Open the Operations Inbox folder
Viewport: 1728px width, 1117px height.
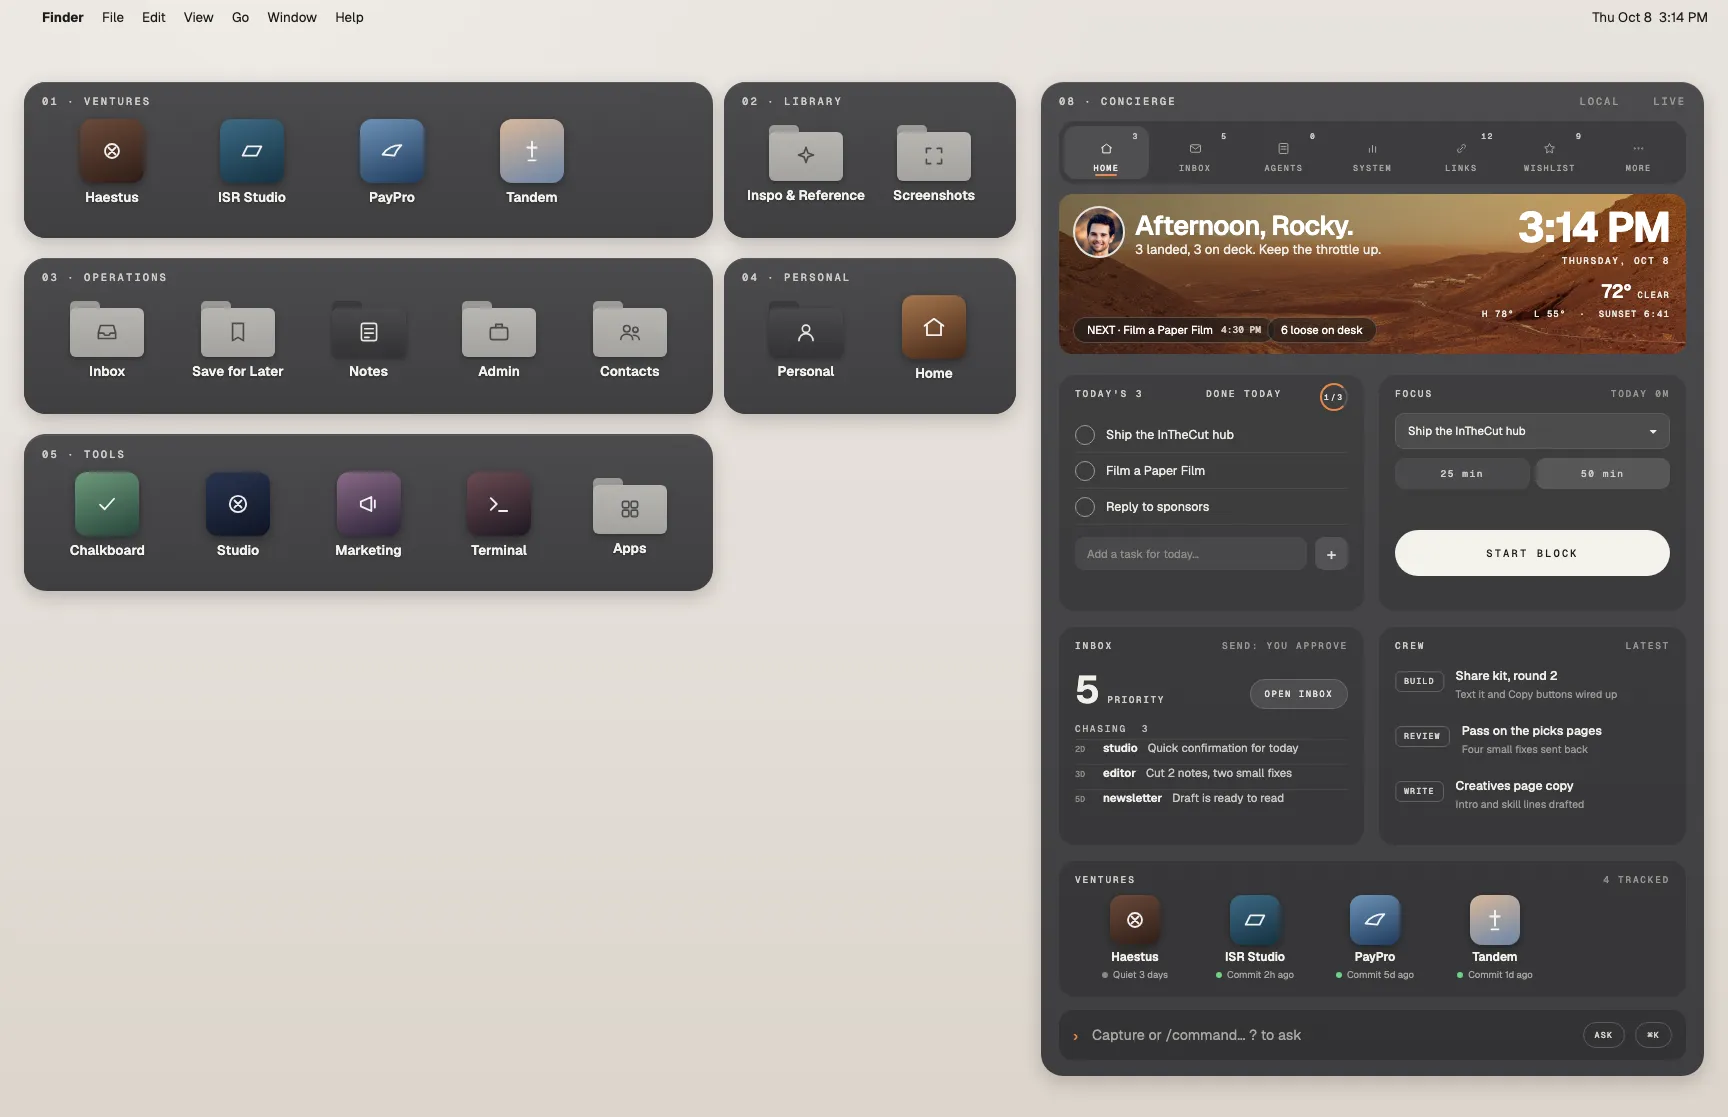(107, 329)
